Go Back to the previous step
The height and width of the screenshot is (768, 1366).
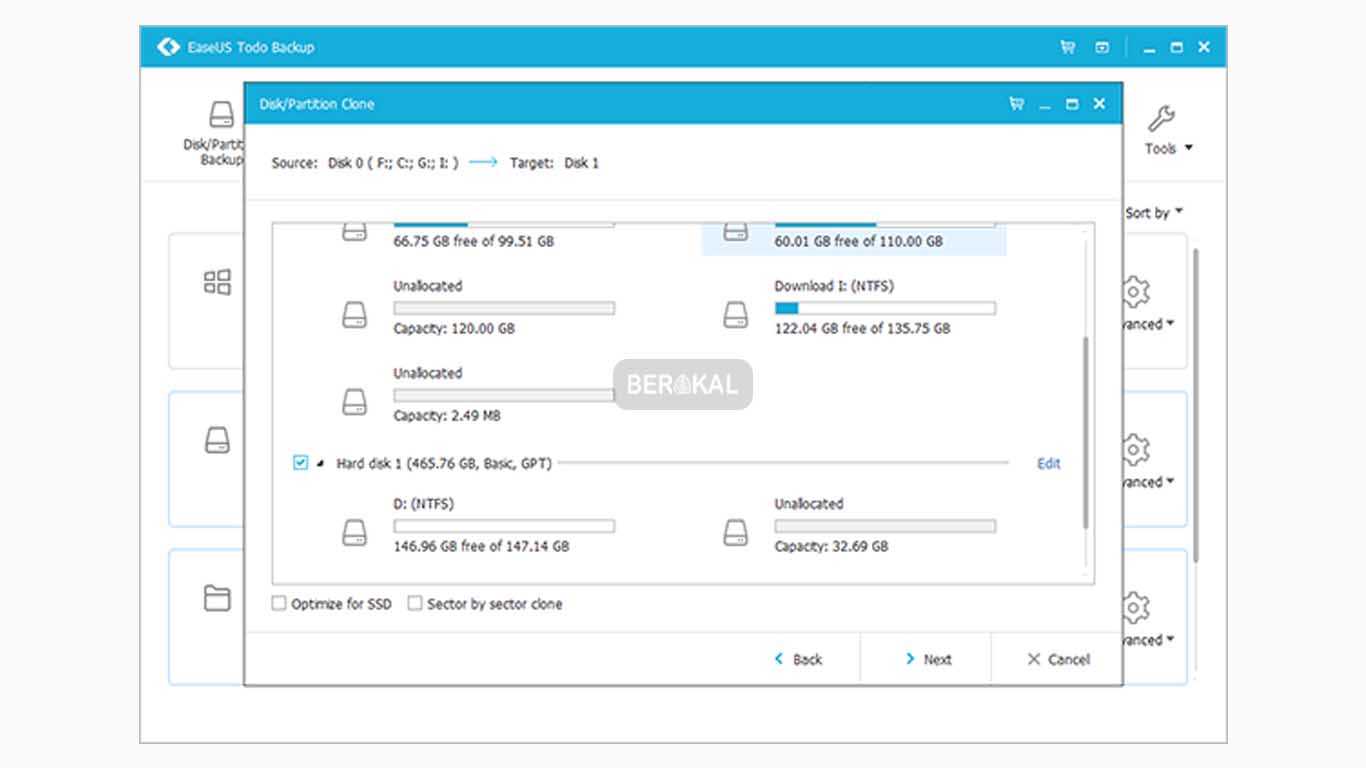coord(798,659)
